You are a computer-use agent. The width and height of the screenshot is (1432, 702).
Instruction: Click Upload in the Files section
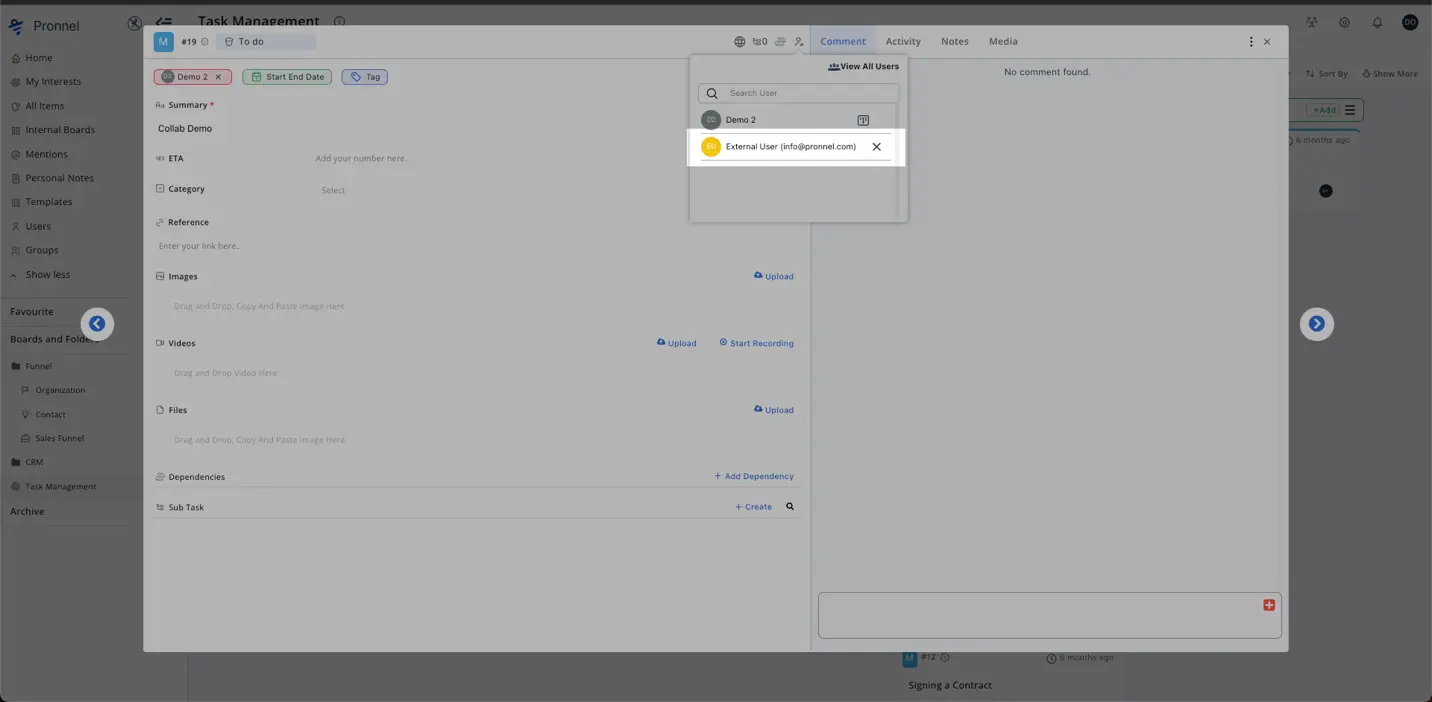(x=774, y=410)
